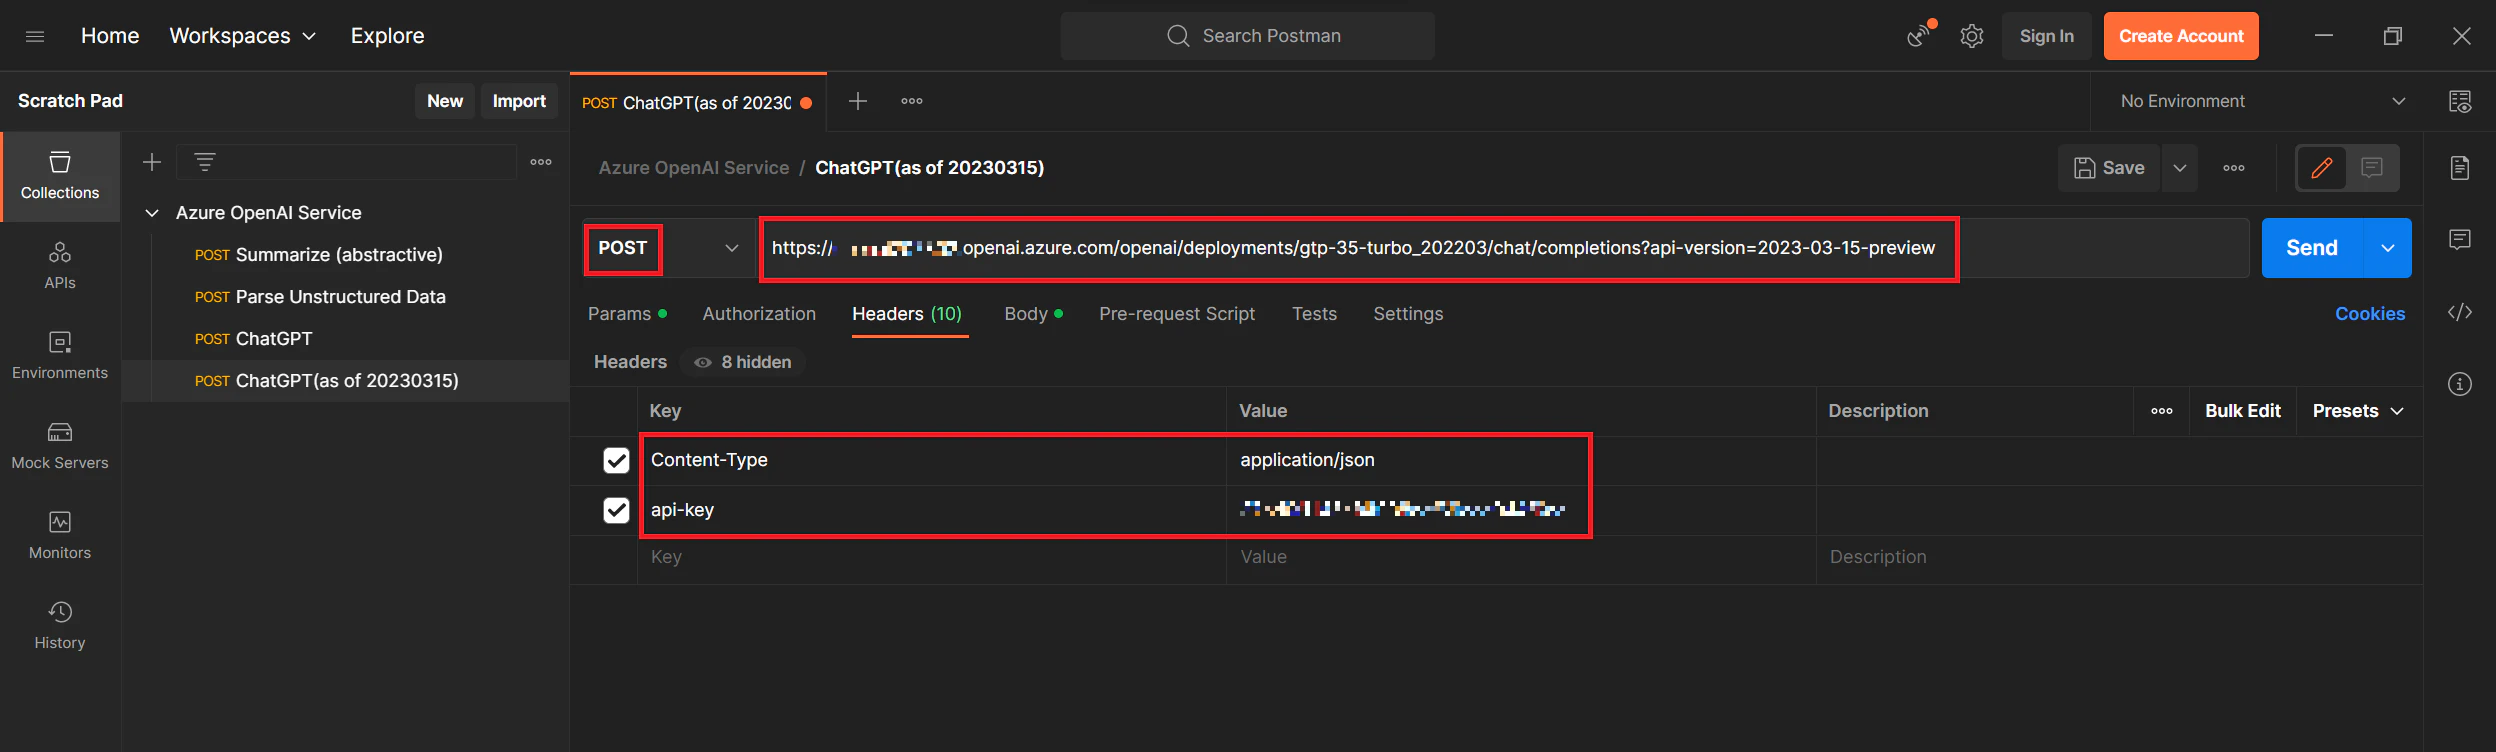Open the Environments sidebar panel
Viewport: 2496px width, 752px height.
point(60,356)
